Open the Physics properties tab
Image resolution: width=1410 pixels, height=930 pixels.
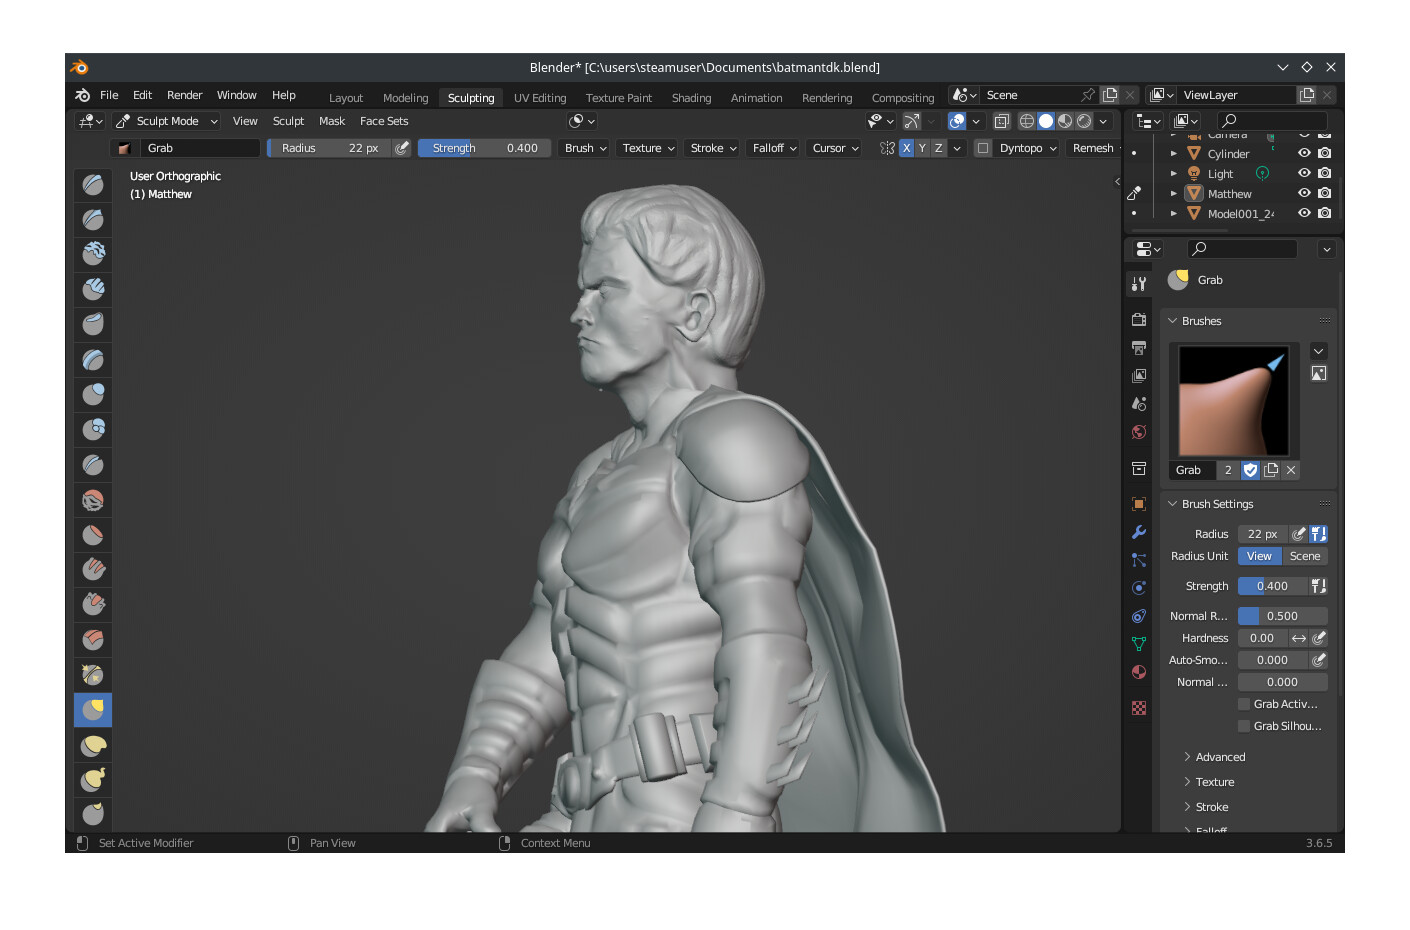(x=1139, y=588)
